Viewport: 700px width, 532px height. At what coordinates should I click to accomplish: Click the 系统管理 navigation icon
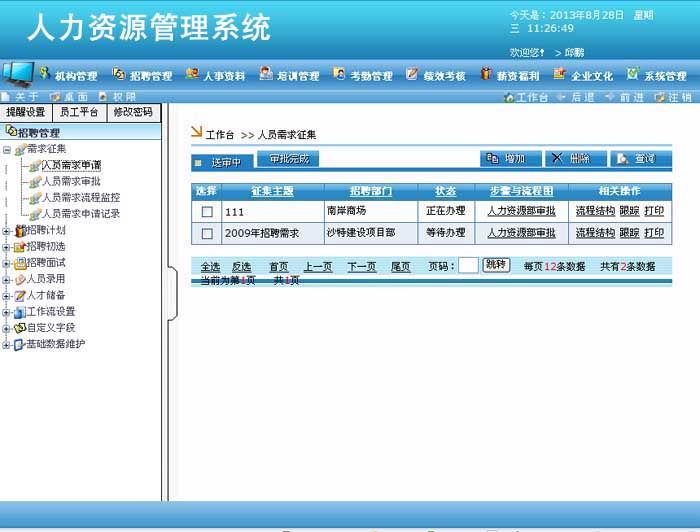[x=634, y=74]
